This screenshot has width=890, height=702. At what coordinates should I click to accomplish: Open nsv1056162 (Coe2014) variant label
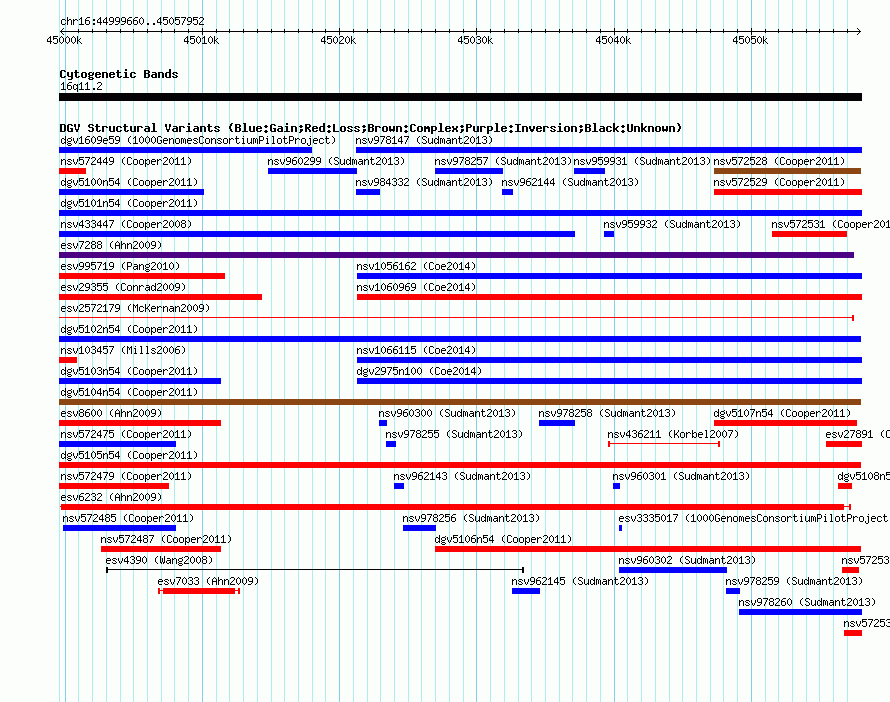tap(416, 266)
